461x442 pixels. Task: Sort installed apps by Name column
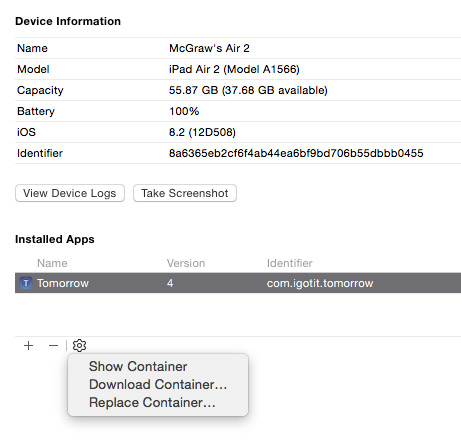pyautogui.click(x=52, y=263)
